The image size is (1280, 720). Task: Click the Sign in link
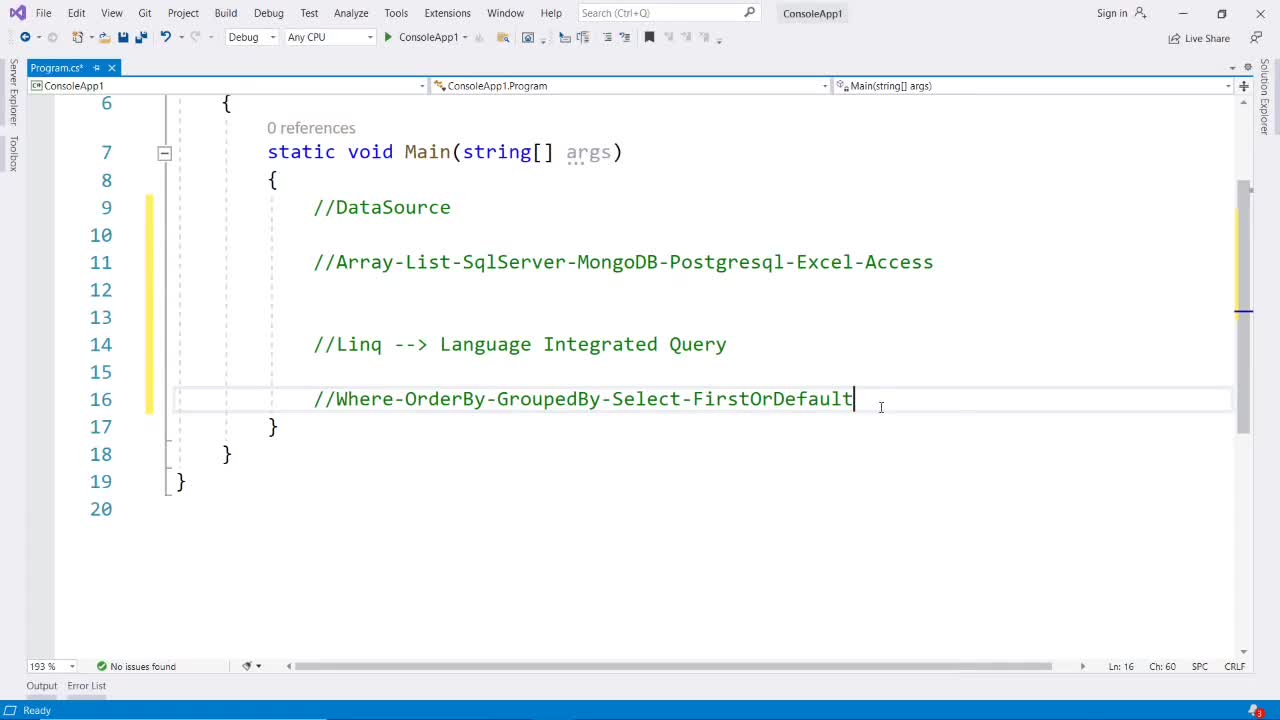click(x=1111, y=13)
